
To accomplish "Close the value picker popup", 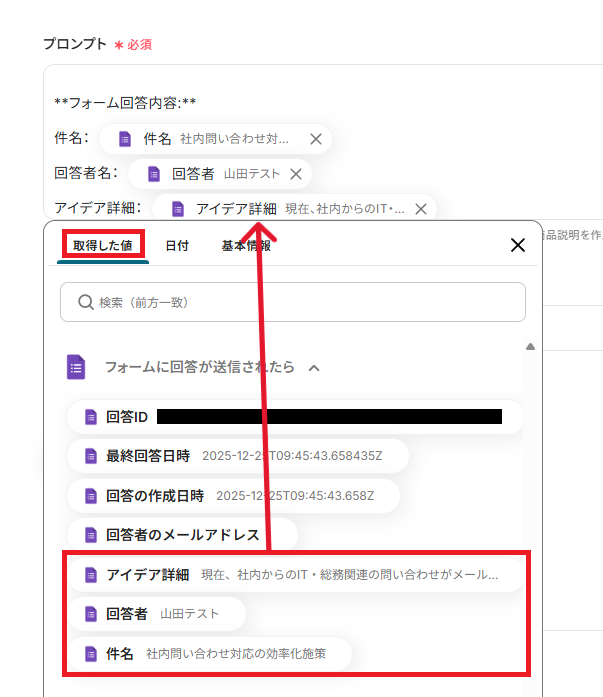I will coord(518,245).
